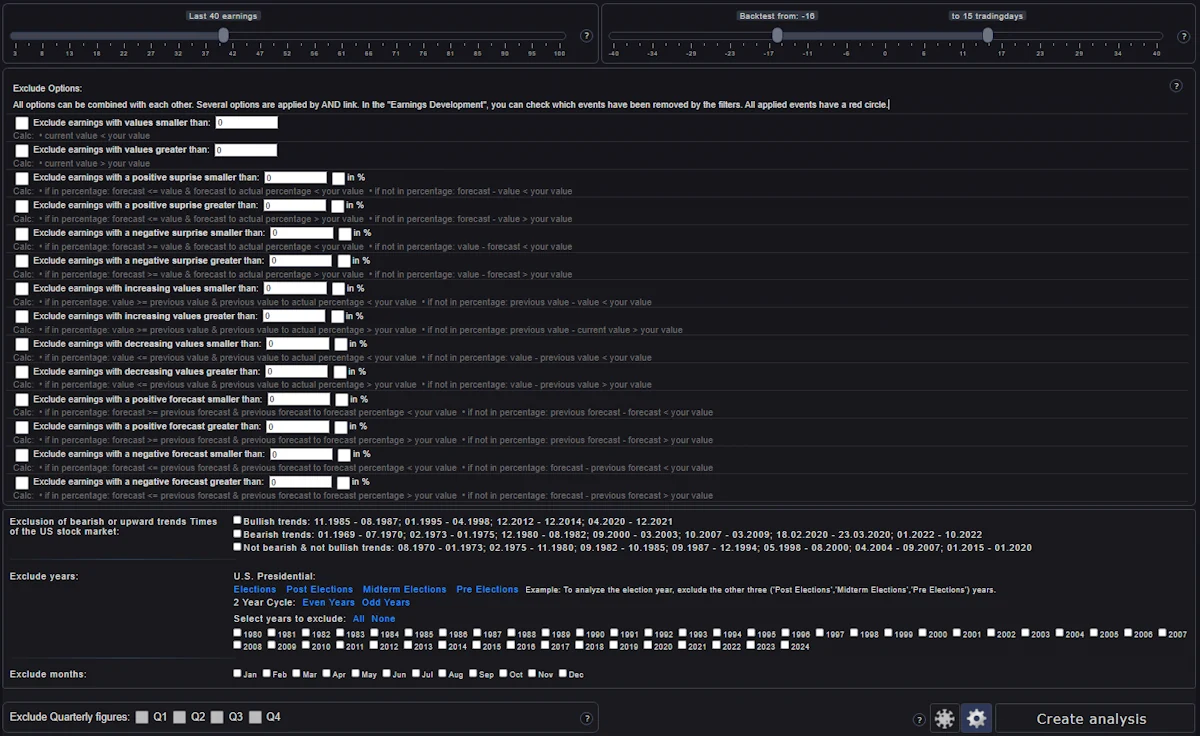
Task: Open the Exclude Options help icon
Action: [x=1176, y=86]
